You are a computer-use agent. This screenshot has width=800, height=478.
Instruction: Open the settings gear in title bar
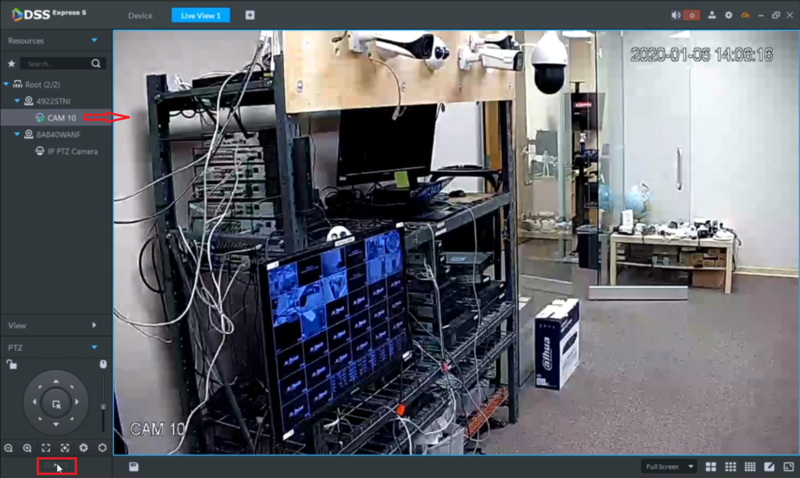click(729, 15)
